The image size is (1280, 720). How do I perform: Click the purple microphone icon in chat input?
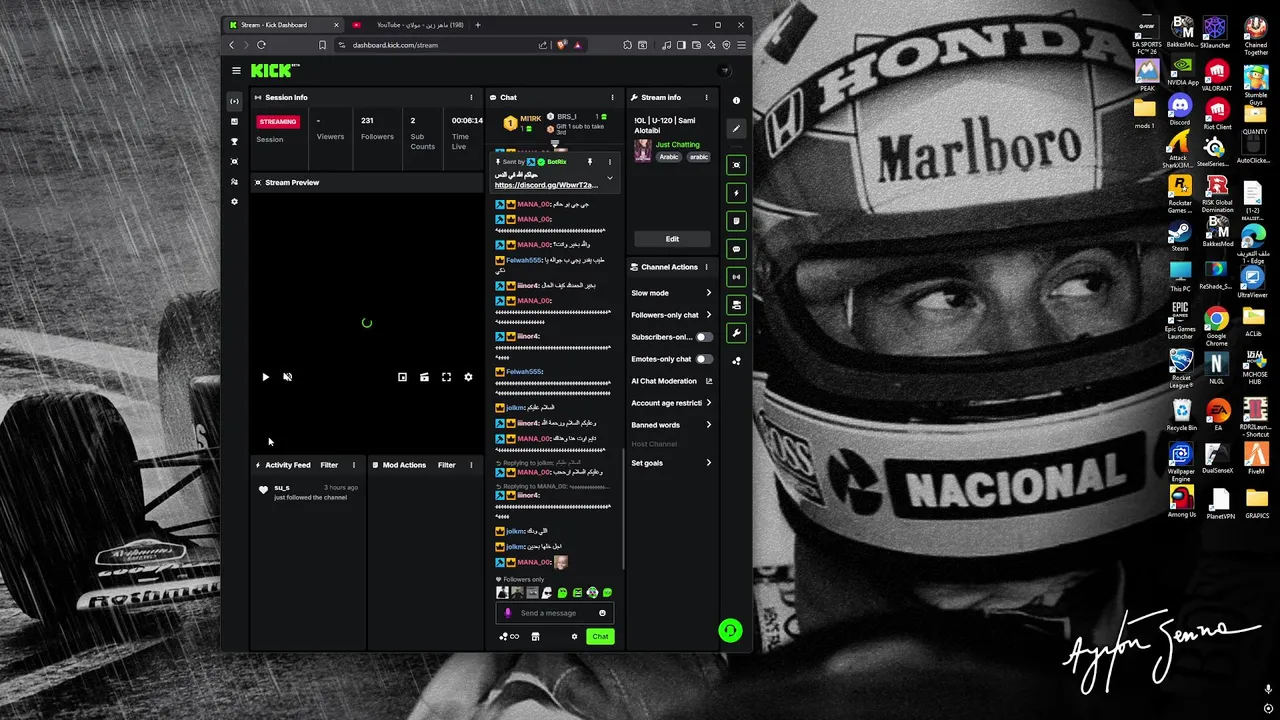[x=508, y=613]
